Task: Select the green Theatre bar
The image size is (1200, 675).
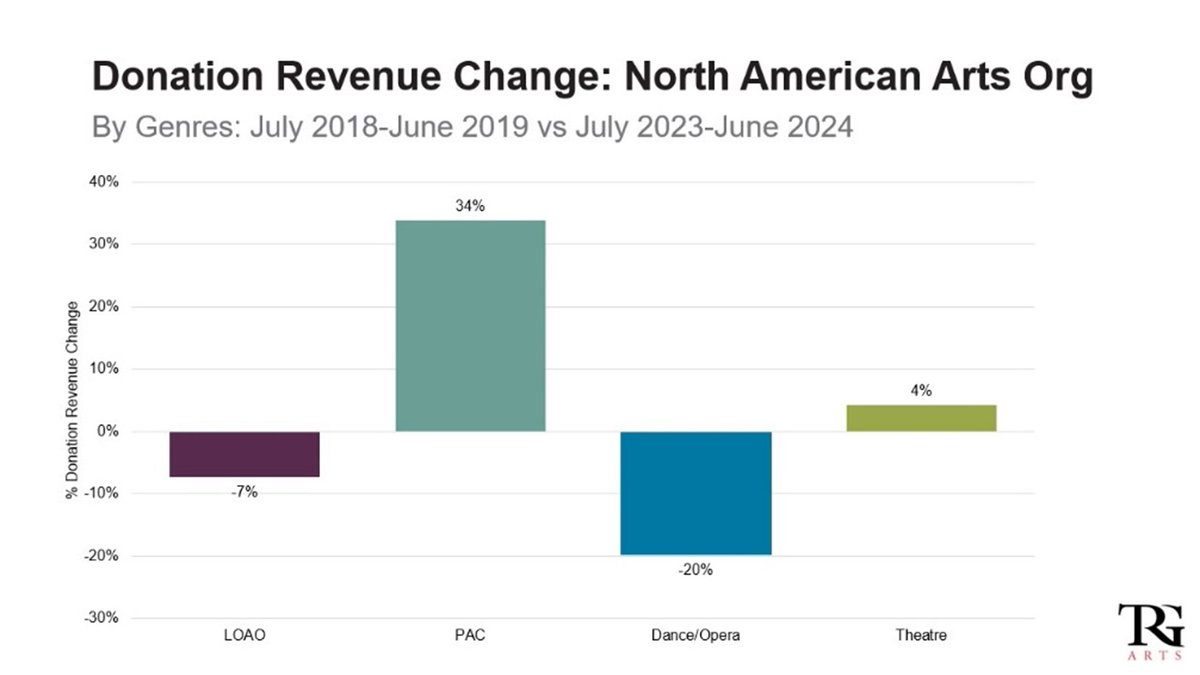Action: pyautogui.click(x=921, y=417)
